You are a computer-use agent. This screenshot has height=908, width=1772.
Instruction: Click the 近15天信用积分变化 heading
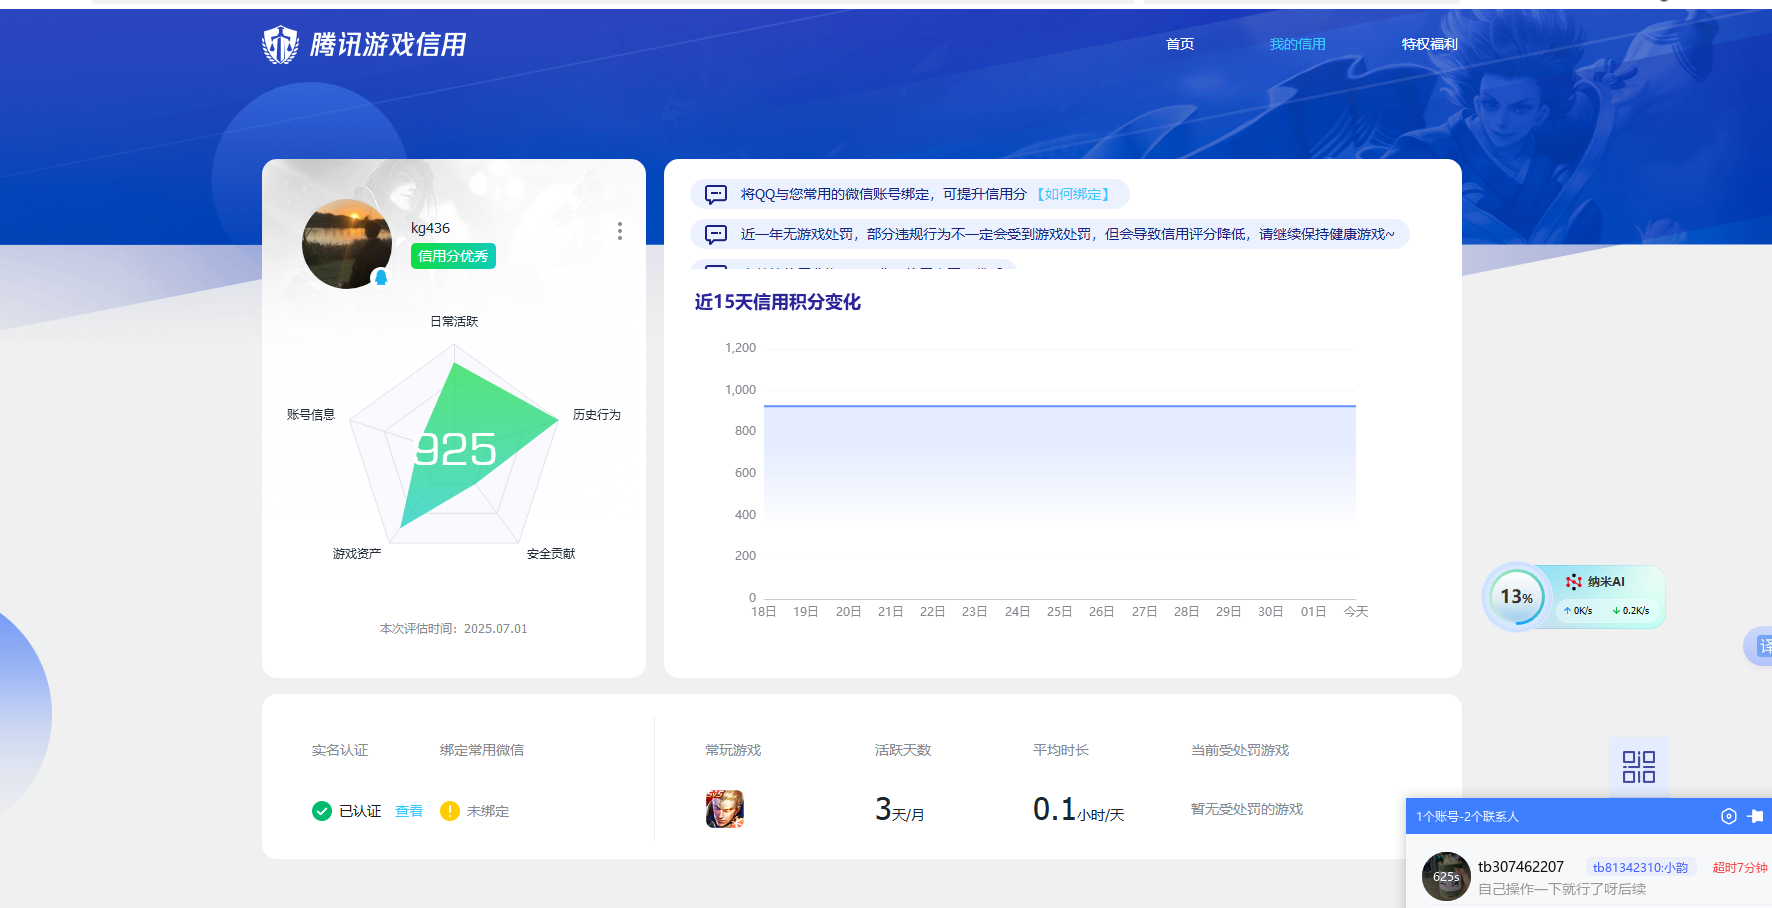778,302
